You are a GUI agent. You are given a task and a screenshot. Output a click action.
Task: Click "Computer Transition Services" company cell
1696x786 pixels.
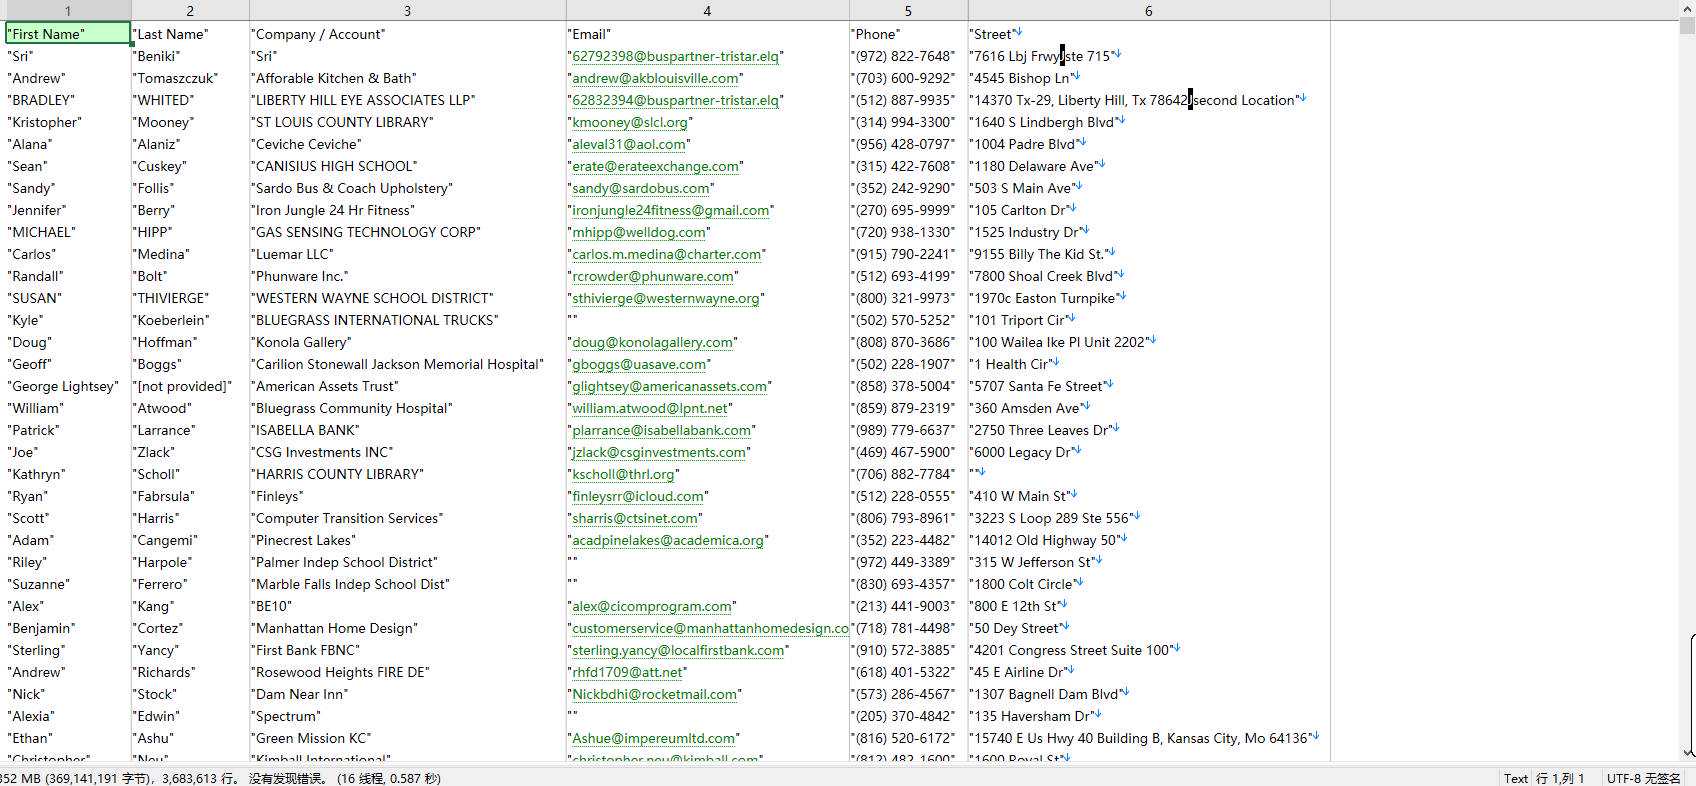(x=407, y=518)
